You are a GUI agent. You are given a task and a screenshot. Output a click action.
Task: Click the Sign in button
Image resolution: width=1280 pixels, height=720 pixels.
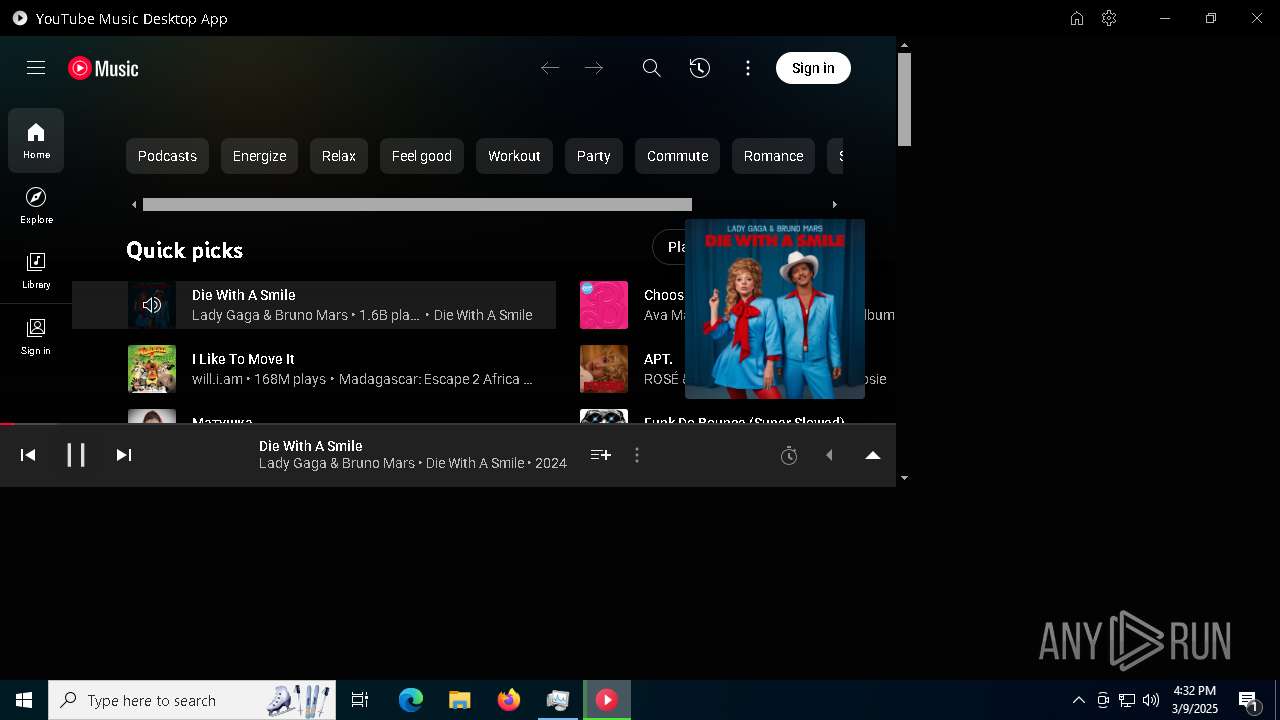pyautogui.click(x=813, y=68)
